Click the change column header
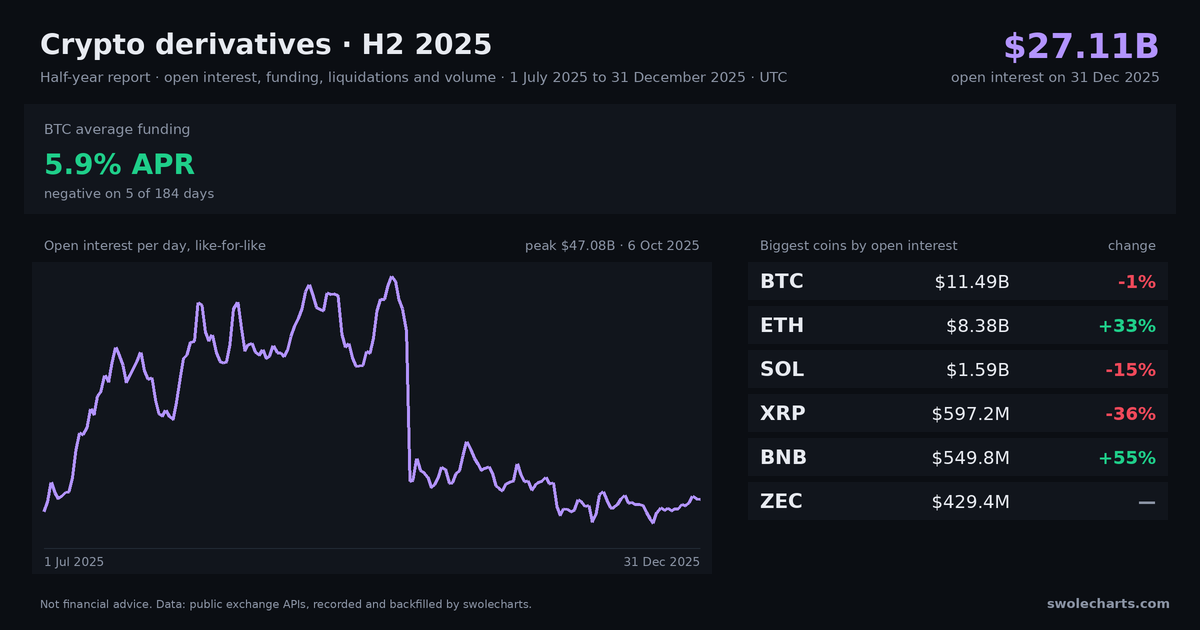The height and width of the screenshot is (630, 1200). coord(1131,246)
